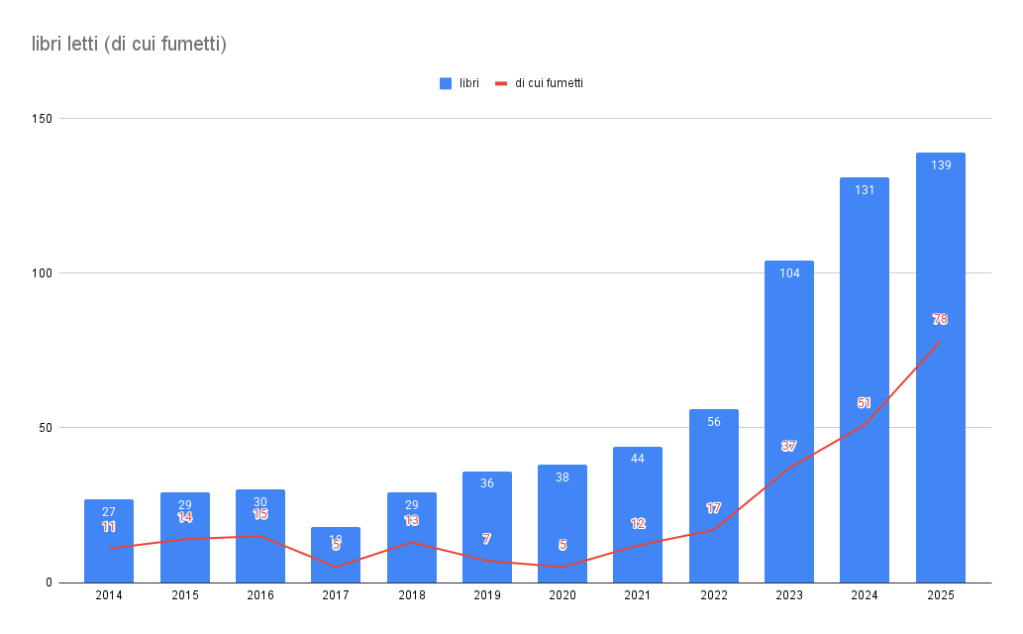Select the red line data label 78
This screenshot has width=1023, height=634.
(940, 320)
